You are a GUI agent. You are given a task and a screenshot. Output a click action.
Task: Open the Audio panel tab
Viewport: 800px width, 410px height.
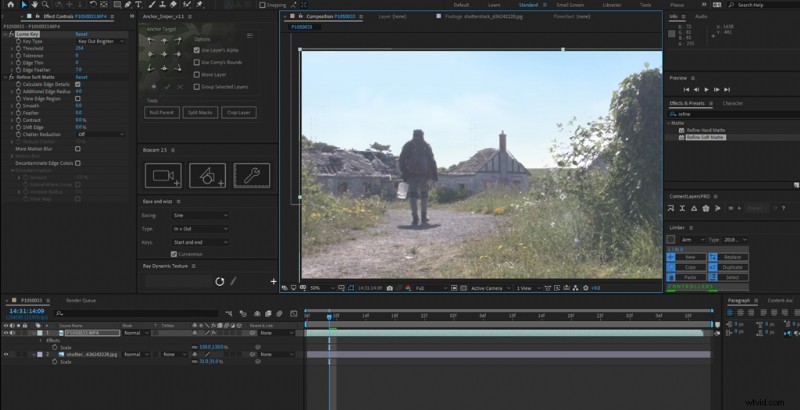(x=702, y=16)
